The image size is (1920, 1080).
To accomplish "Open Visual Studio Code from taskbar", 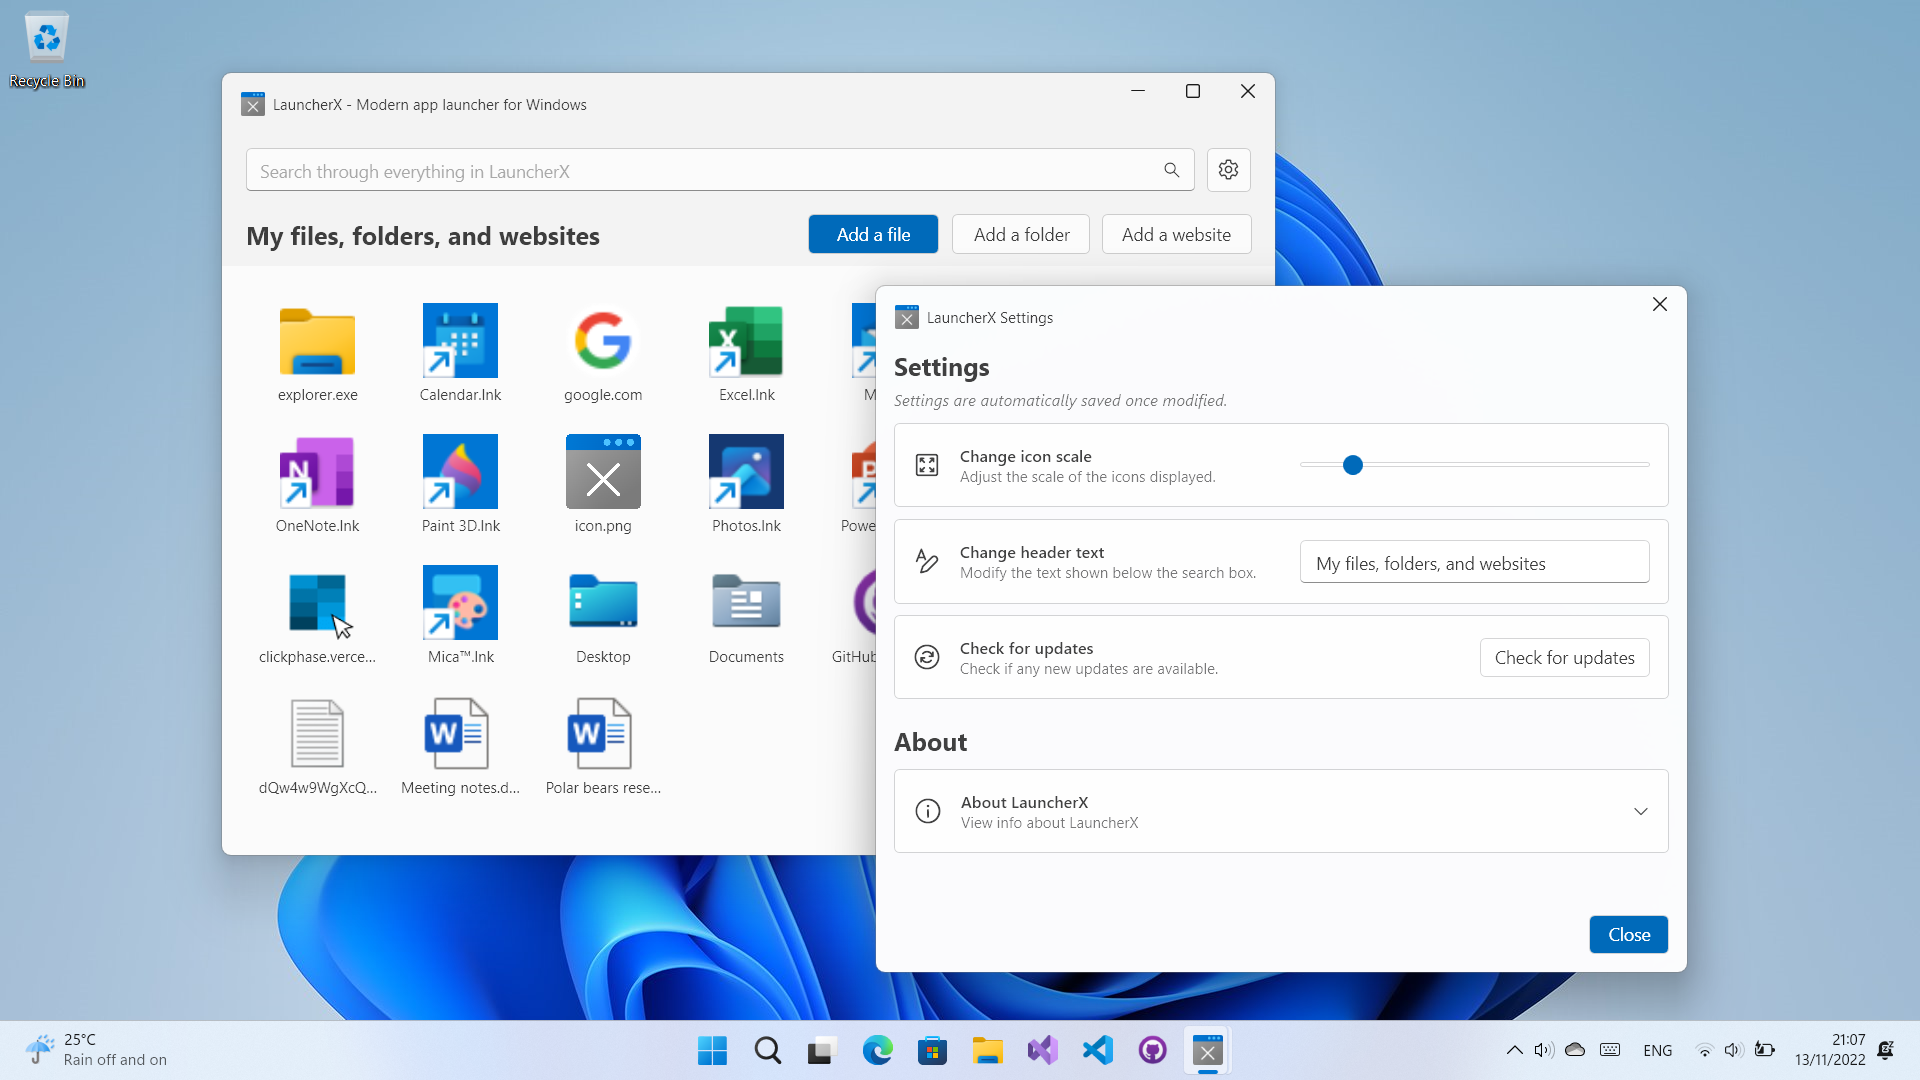I will [x=1097, y=1050].
